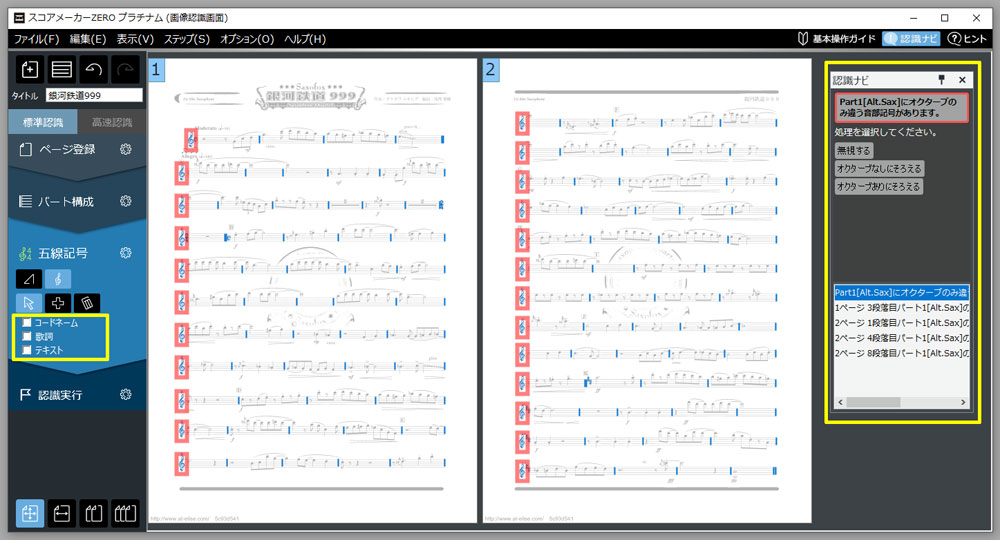
Task: Click the オクターブありにそろえる button
Action: (x=879, y=186)
